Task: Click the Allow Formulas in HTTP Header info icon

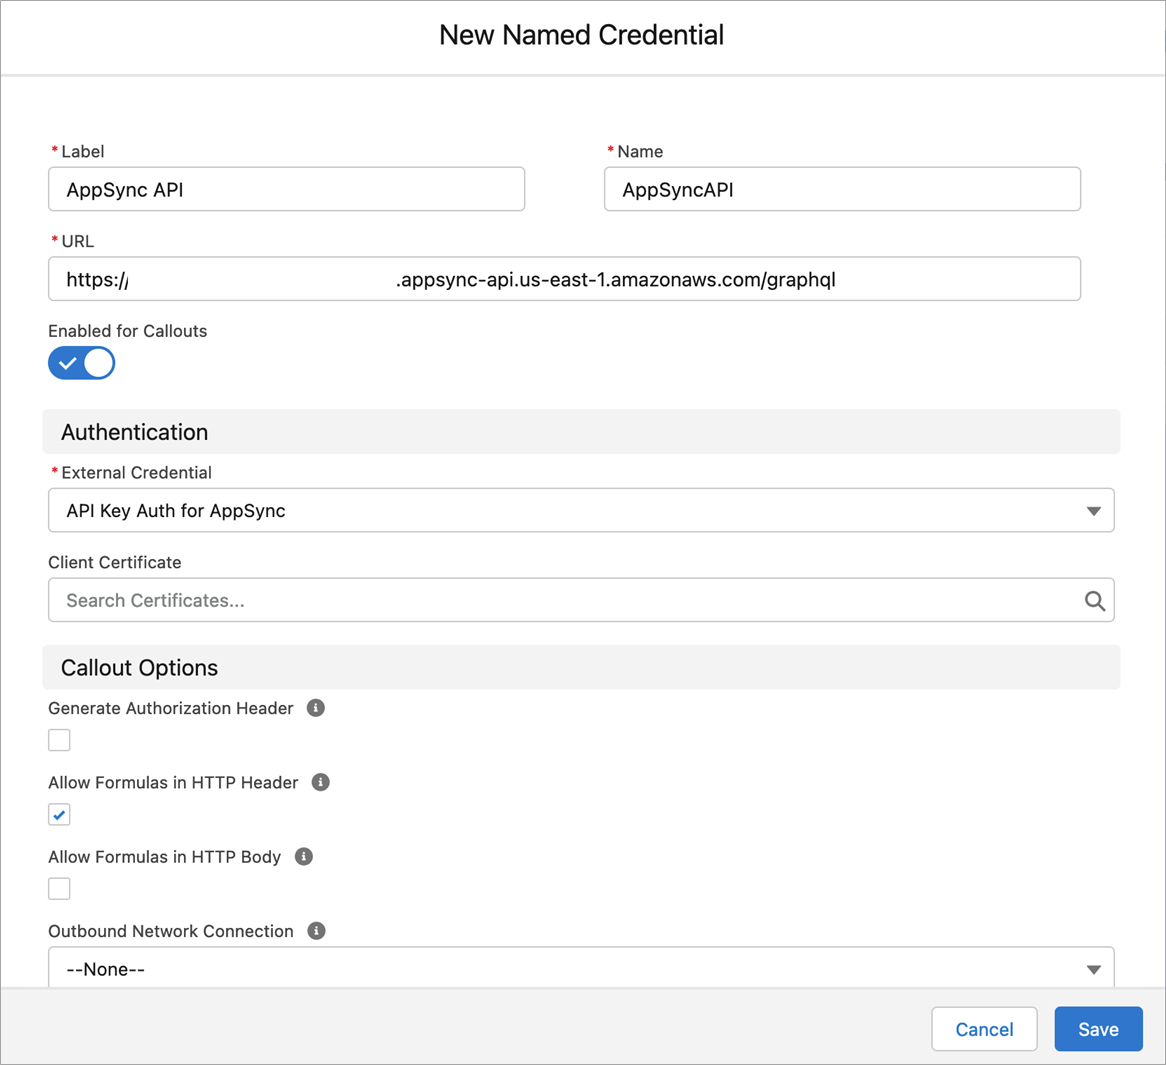Action: pyautogui.click(x=321, y=782)
